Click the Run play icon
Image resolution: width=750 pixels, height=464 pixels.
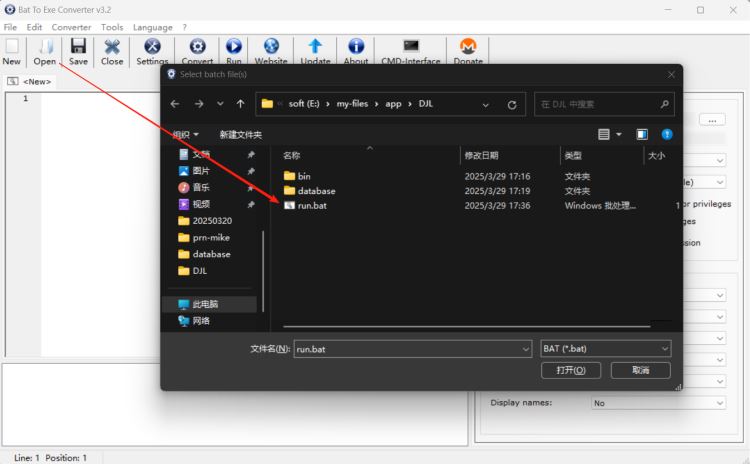click(x=233, y=46)
